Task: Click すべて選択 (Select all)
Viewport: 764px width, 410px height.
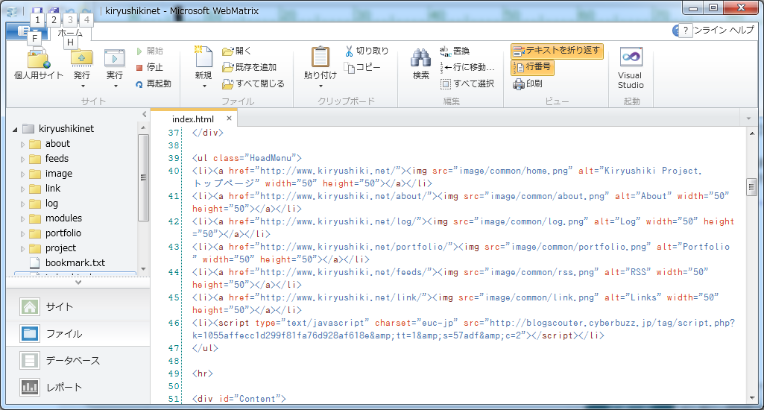Action: coord(467,84)
